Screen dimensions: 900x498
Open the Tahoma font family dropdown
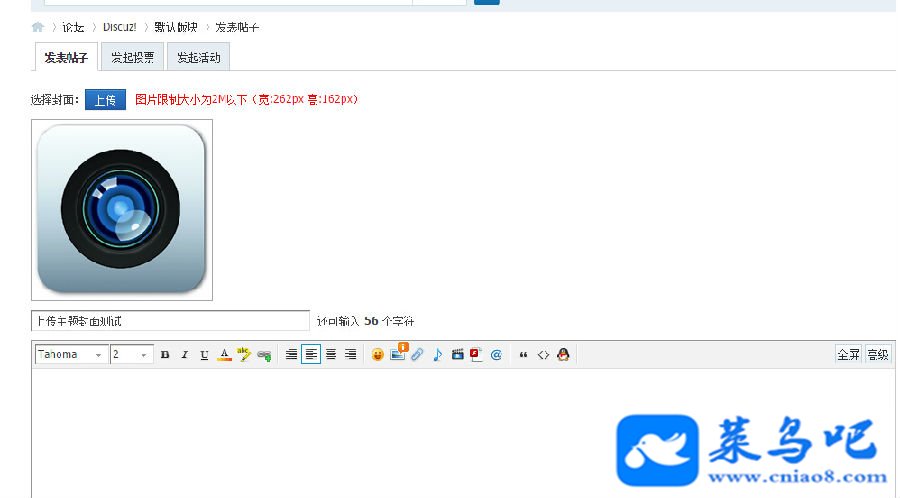pos(71,355)
